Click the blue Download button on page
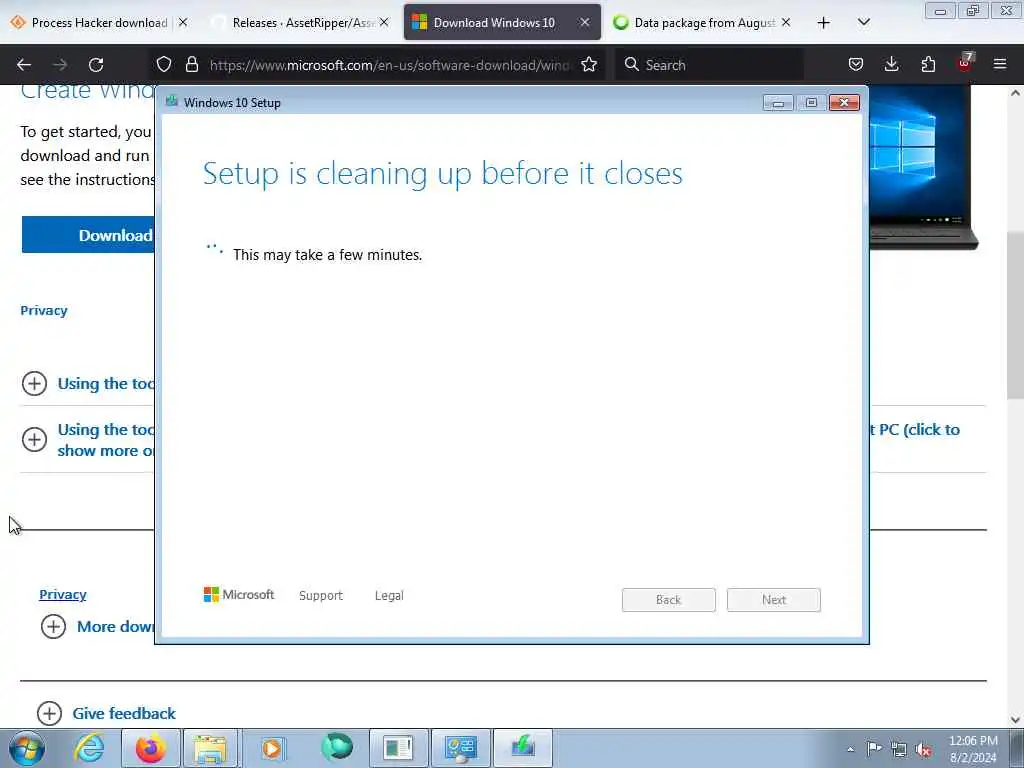 point(88,235)
